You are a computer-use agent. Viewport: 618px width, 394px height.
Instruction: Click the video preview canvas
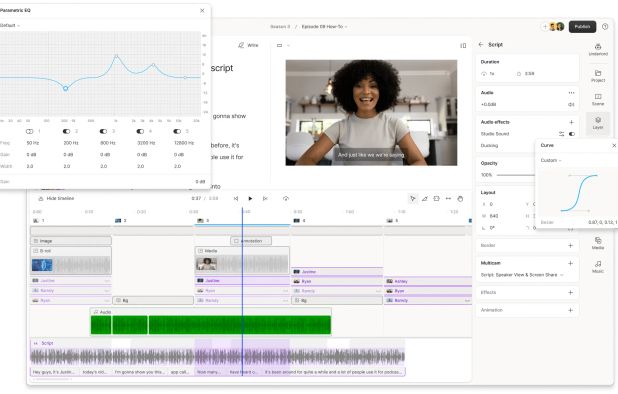click(371, 113)
